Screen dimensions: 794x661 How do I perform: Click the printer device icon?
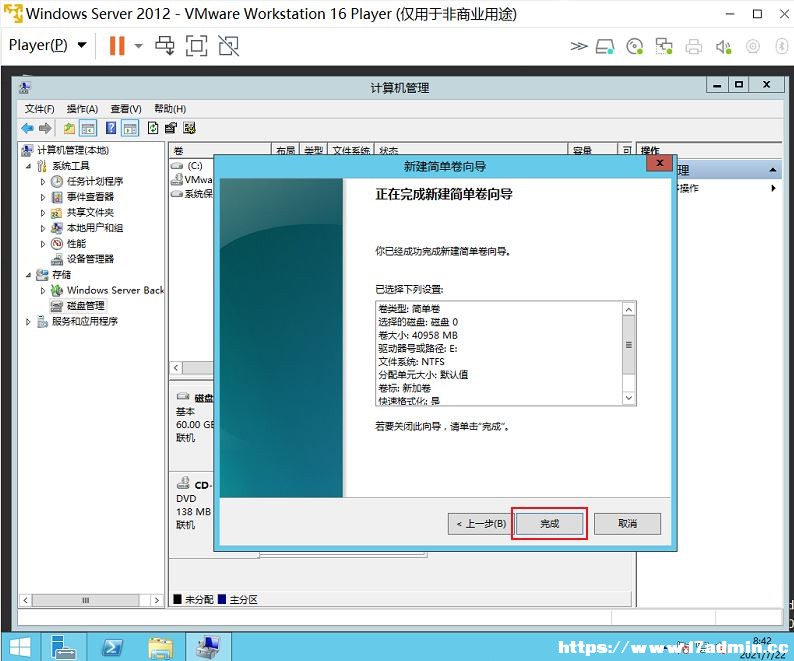point(694,47)
